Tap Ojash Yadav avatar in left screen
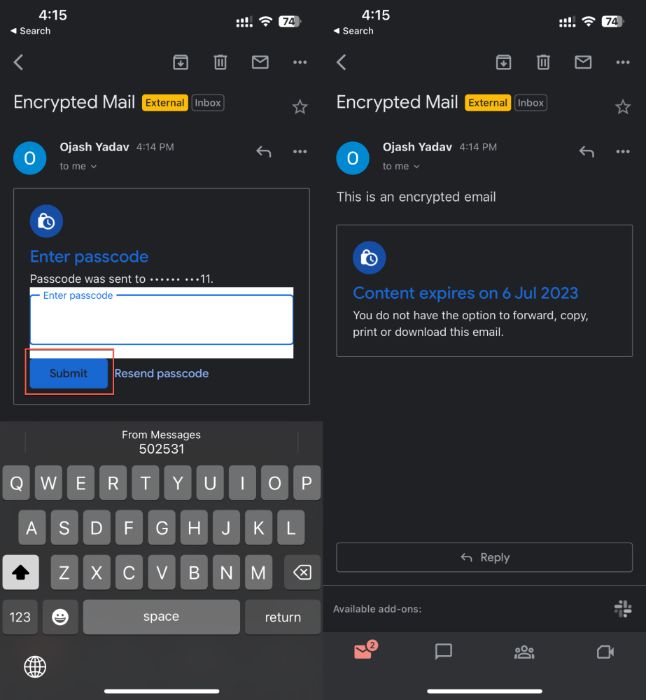The image size is (646, 700). pyautogui.click(x=29, y=158)
